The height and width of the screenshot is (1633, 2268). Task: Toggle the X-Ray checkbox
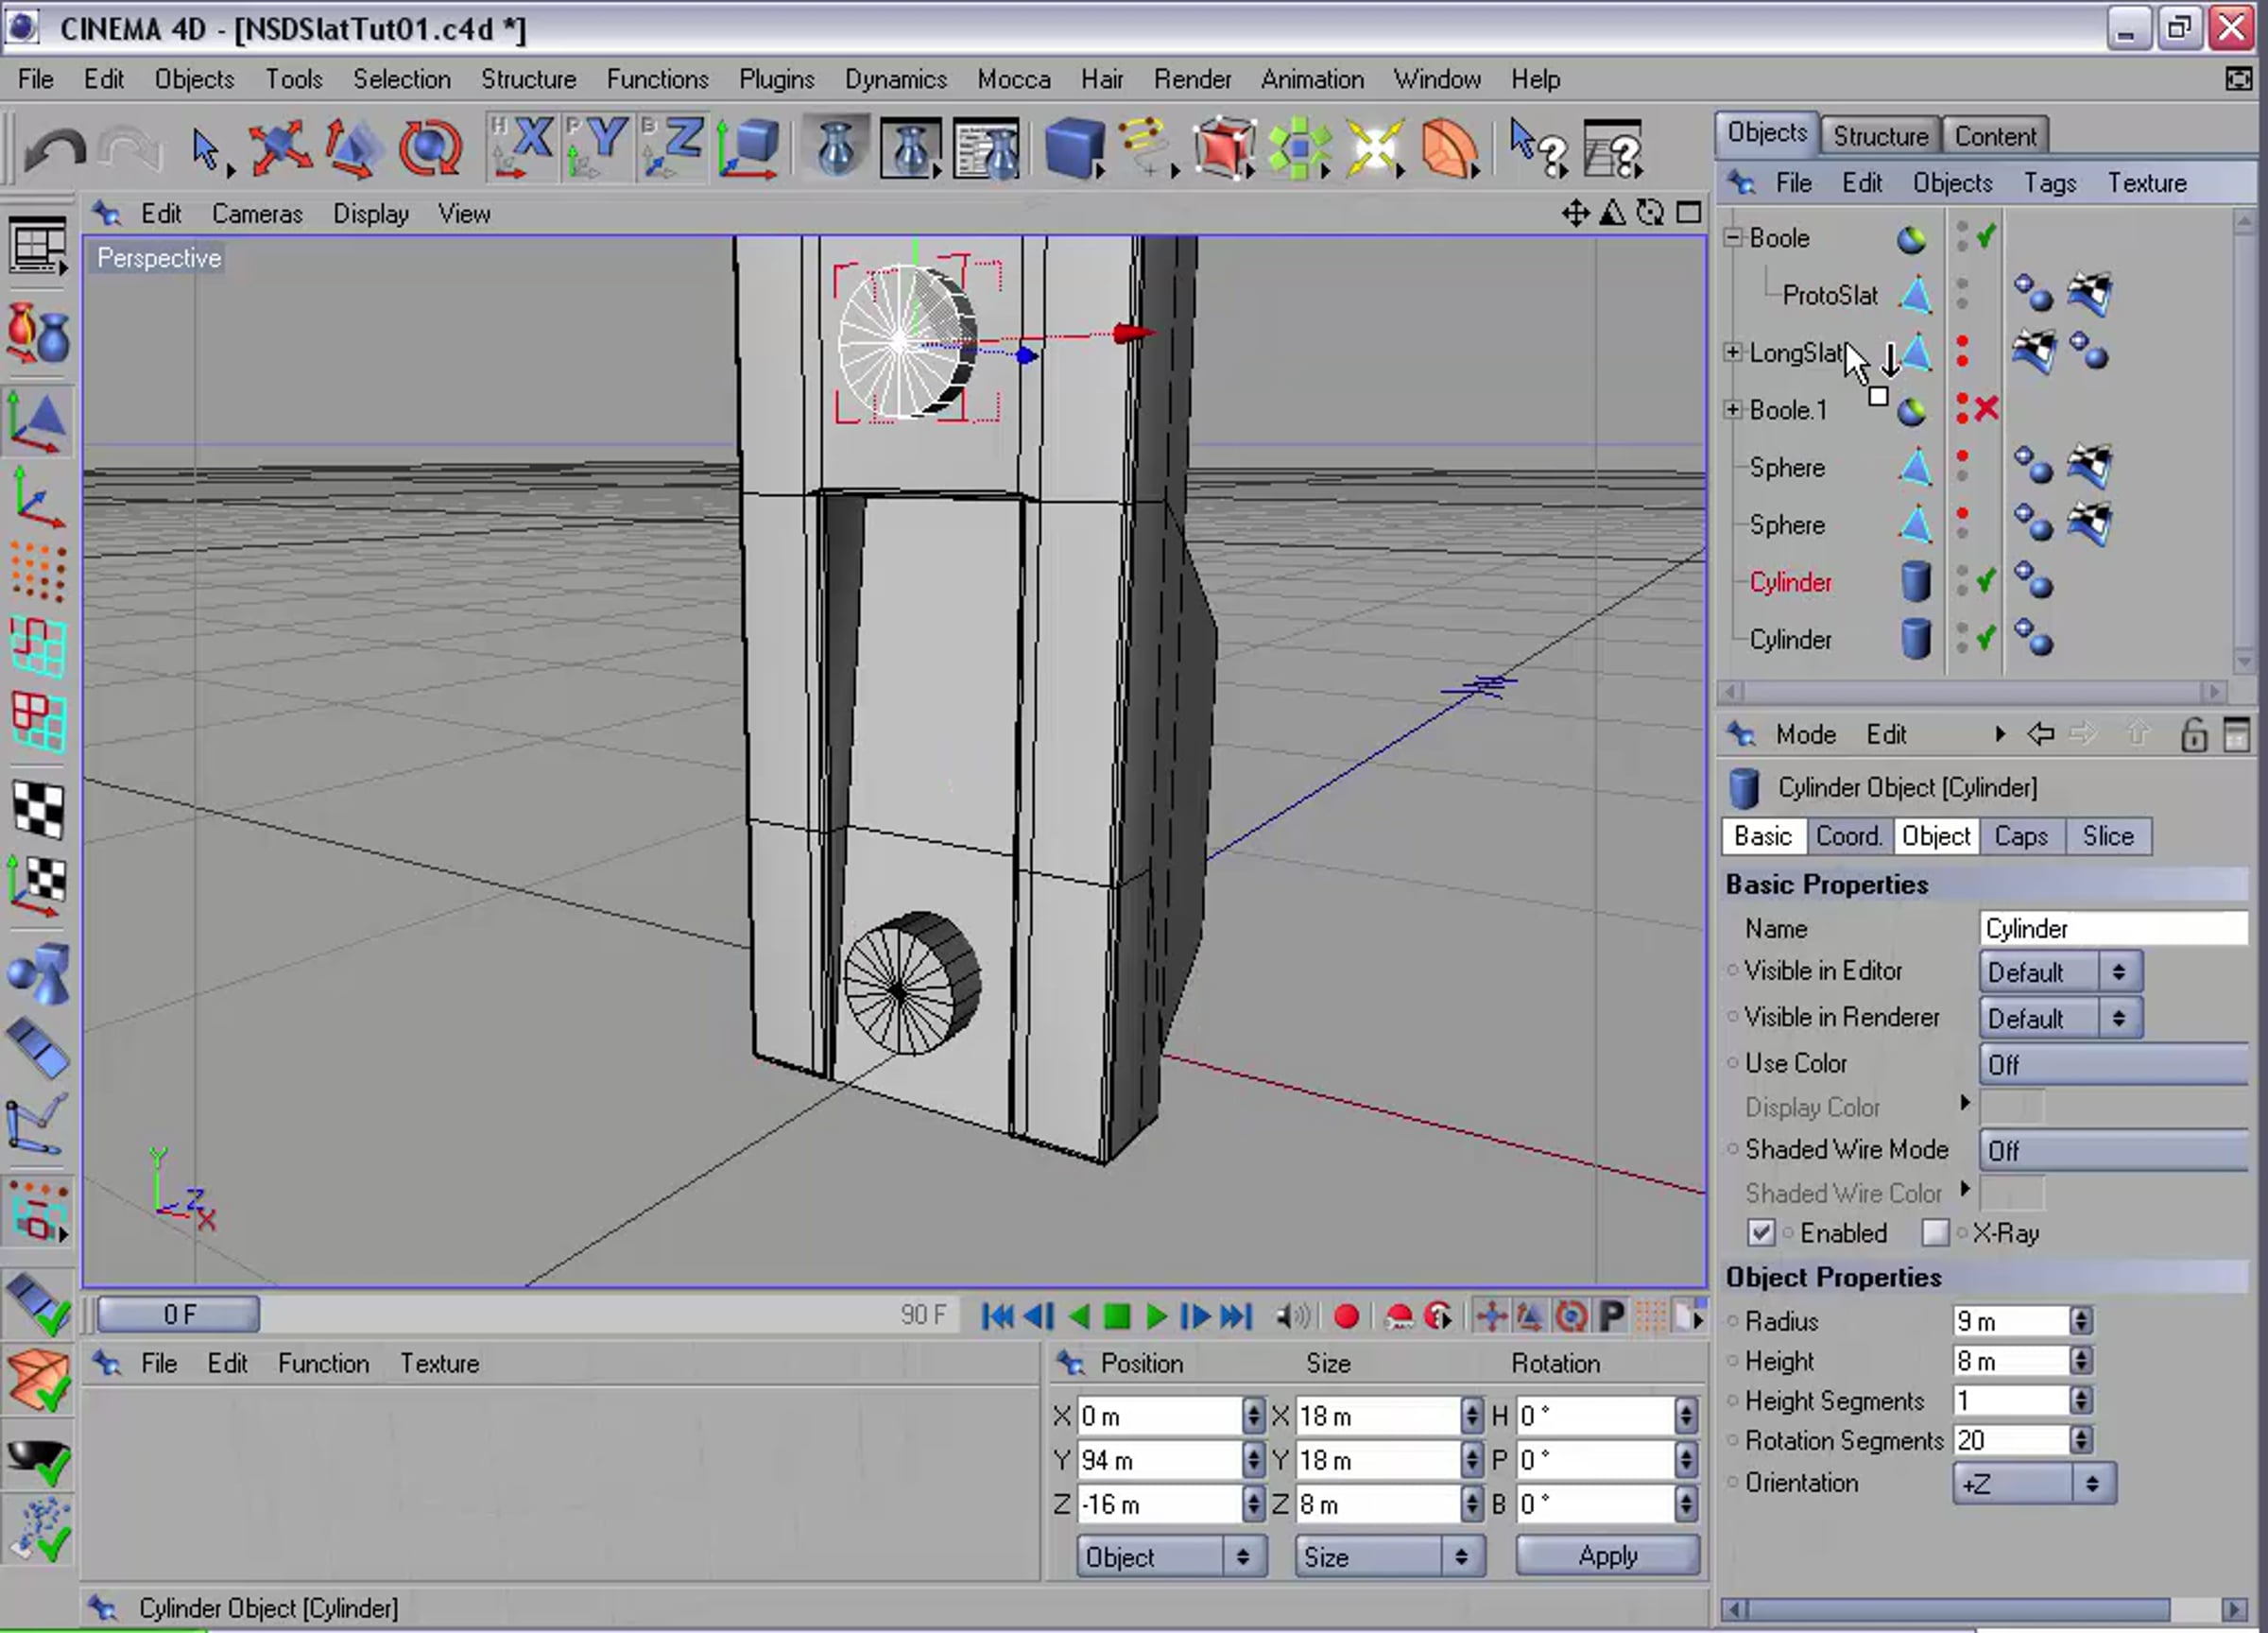pyautogui.click(x=1934, y=1233)
